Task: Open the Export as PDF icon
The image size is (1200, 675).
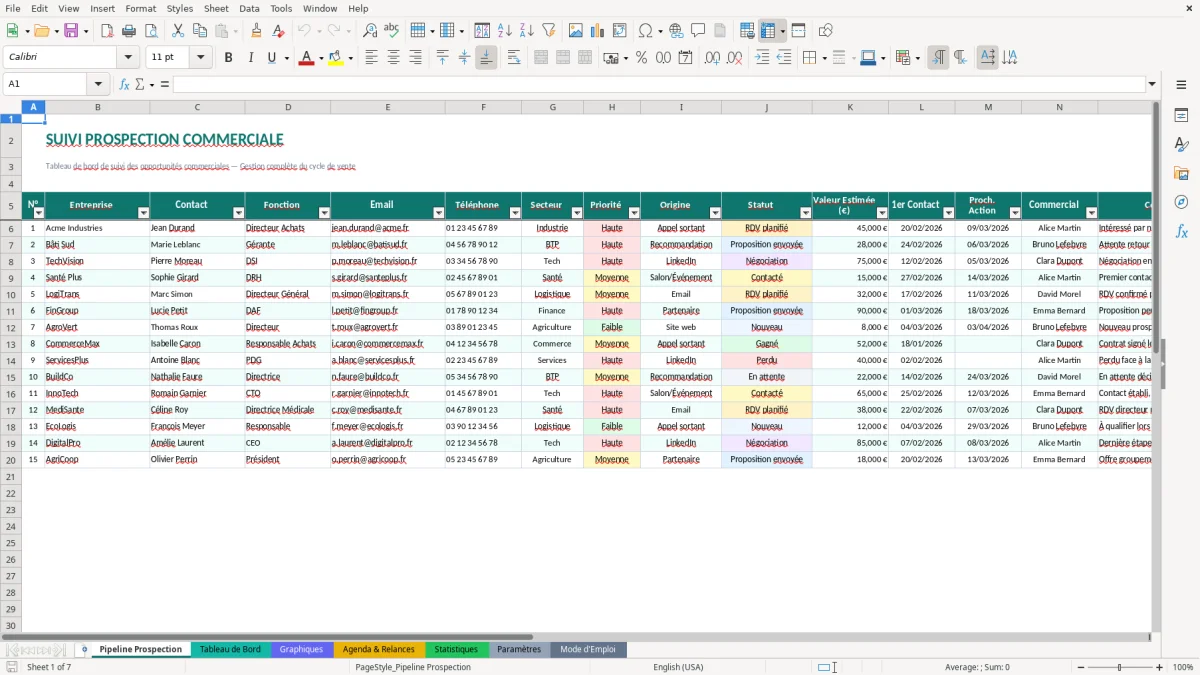Action: click(107, 31)
